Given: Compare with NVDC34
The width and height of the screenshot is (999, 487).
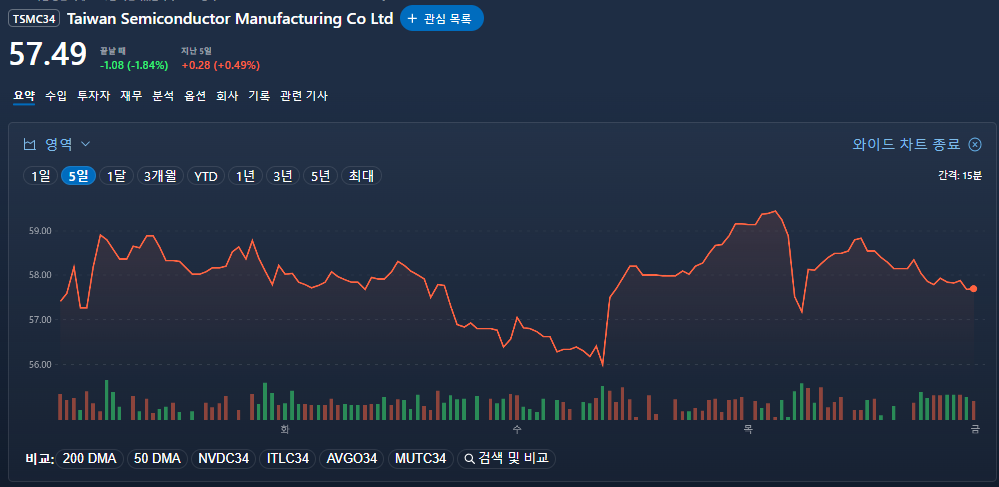Looking at the screenshot, I should coord(224,458).
